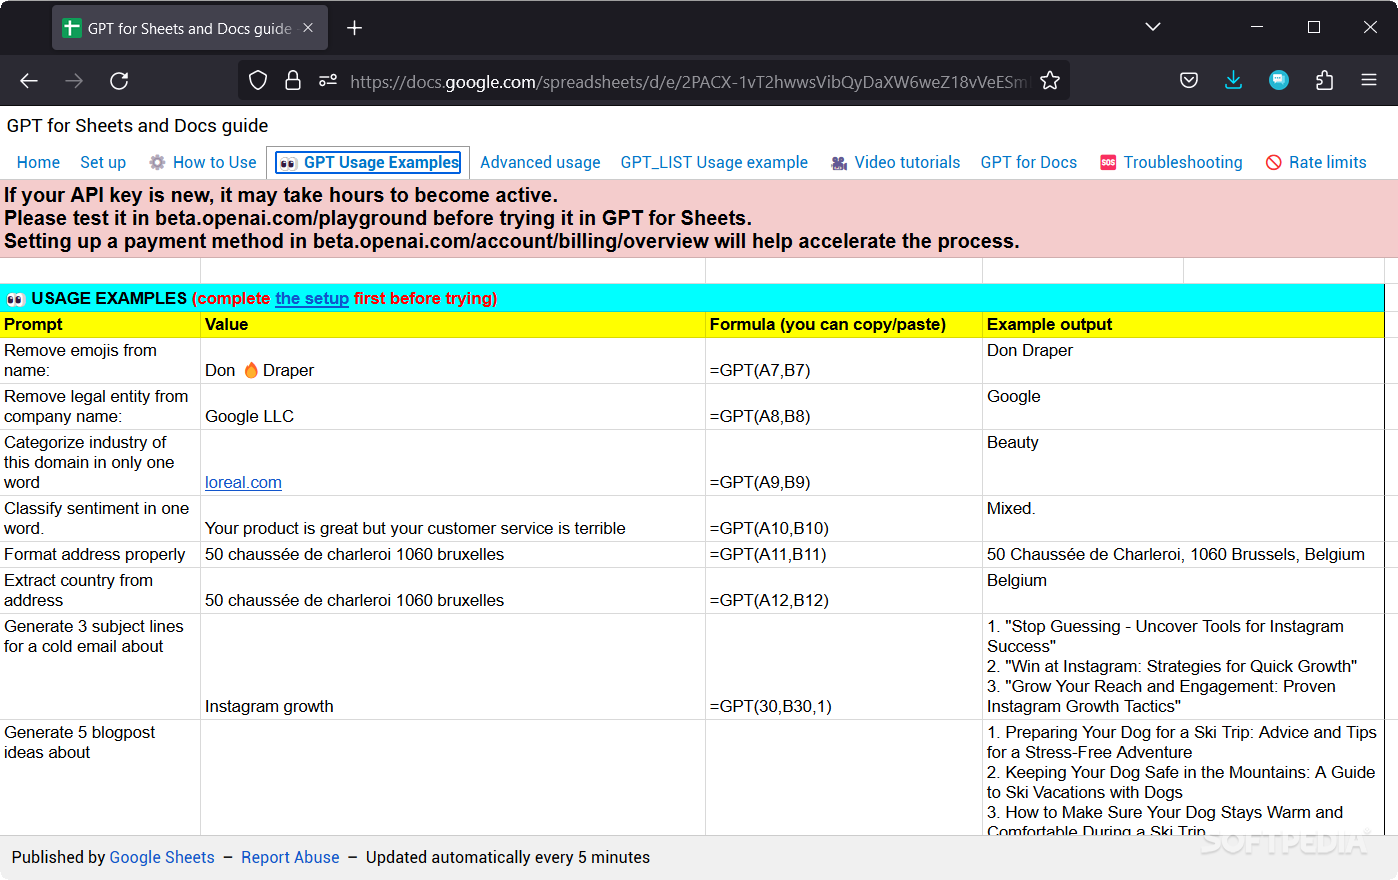The height and width of the screenshot is (880, 1398).
Task: Click the 'Google LLC' value cell
Action: click(453, 407)
